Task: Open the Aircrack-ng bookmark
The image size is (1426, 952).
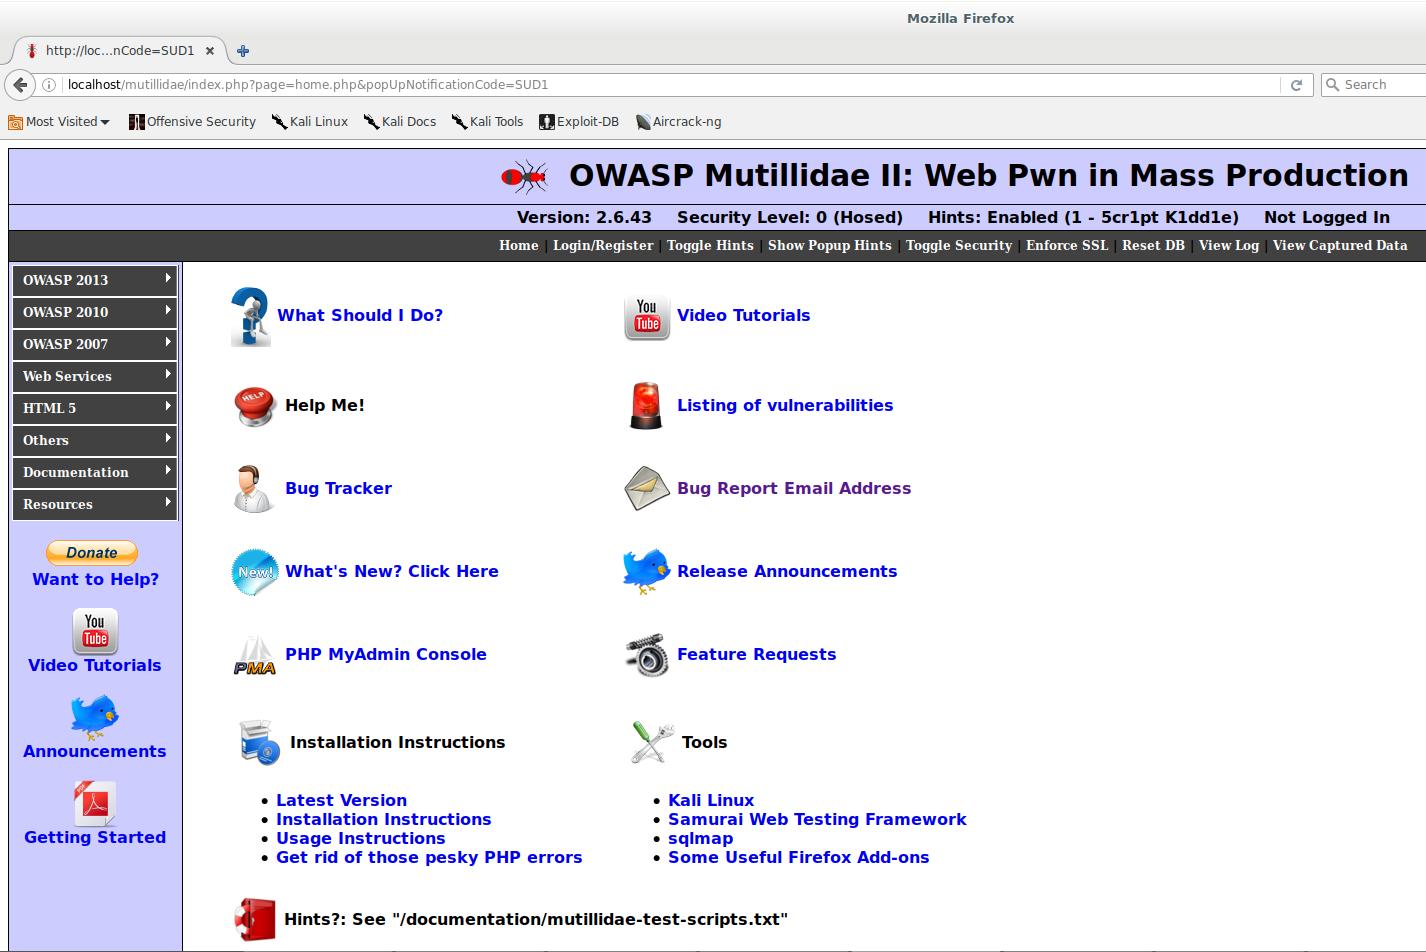Action: pos(678,122)
